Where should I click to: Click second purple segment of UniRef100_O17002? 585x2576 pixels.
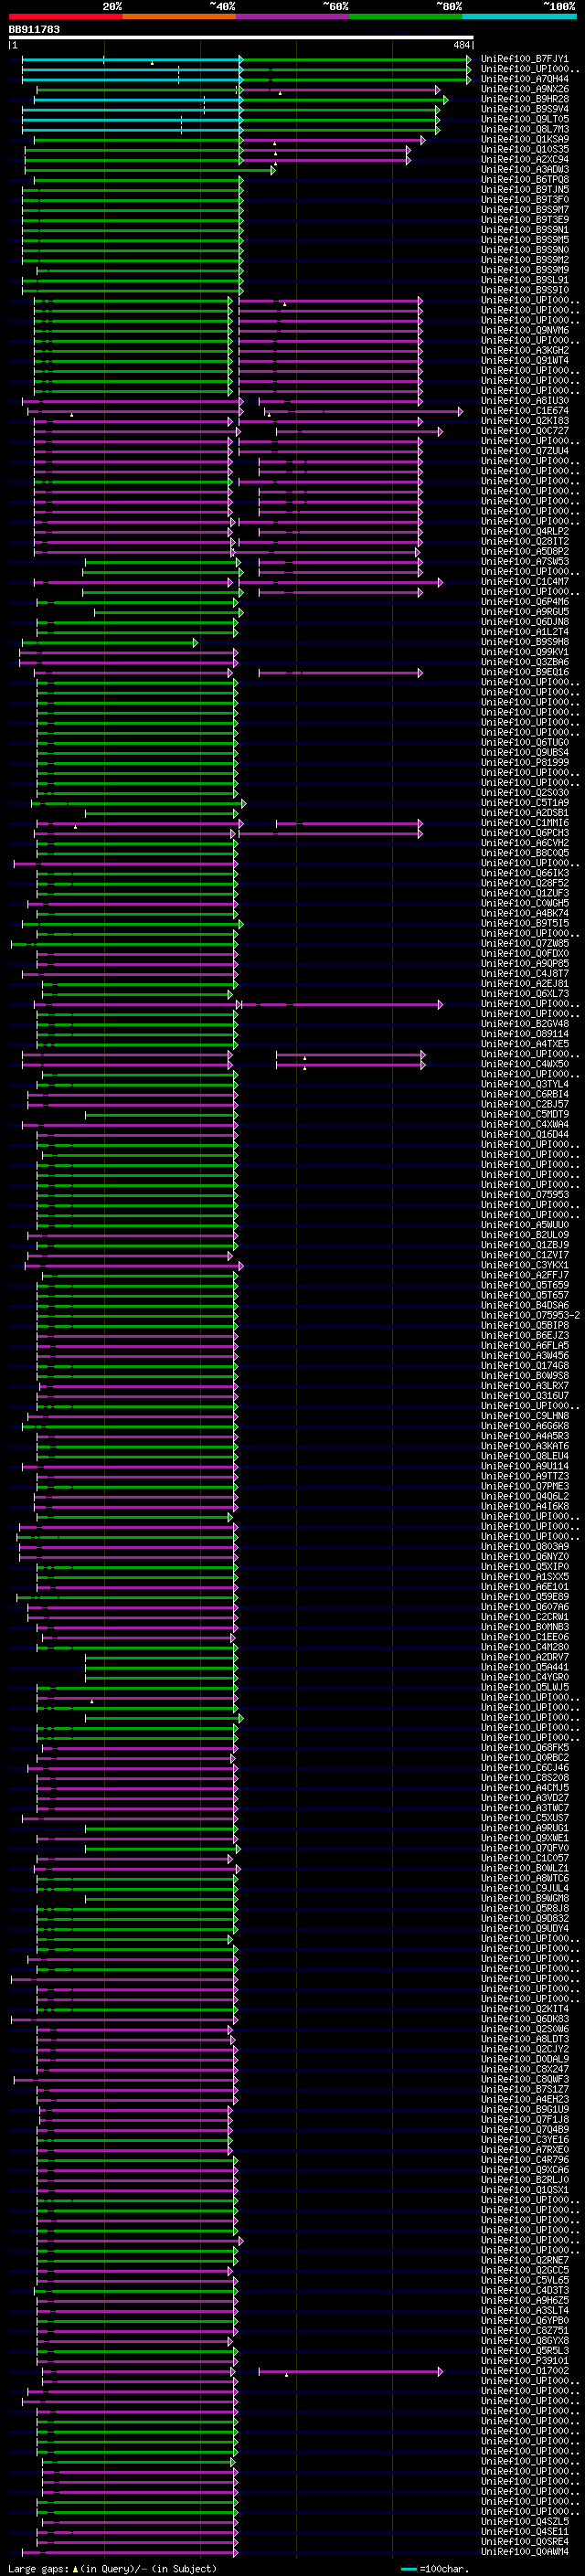[350, 2370]
